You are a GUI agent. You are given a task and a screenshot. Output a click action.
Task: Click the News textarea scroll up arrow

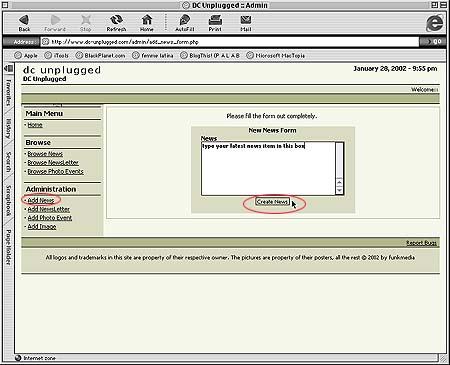click(339, 182)
